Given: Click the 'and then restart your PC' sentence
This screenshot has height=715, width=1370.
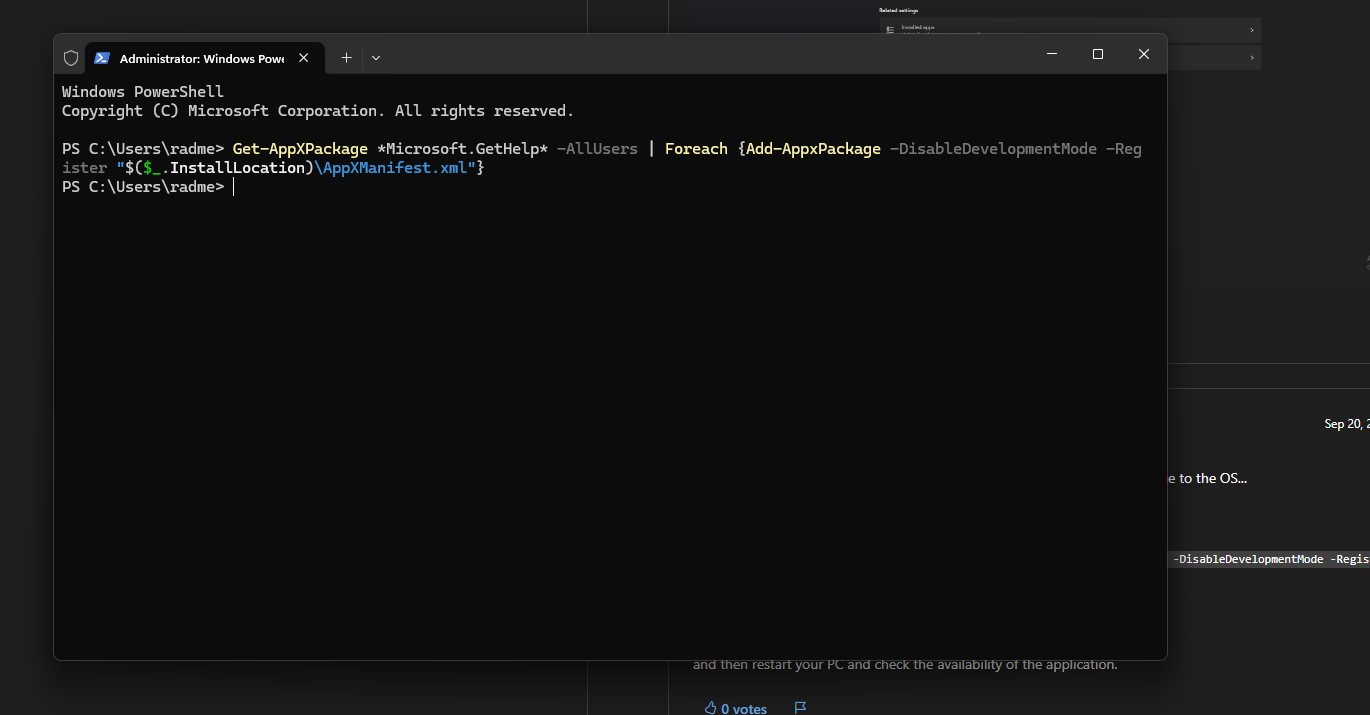Looking at the screenshot, I should pyautogui.click(x=904, y=664).
